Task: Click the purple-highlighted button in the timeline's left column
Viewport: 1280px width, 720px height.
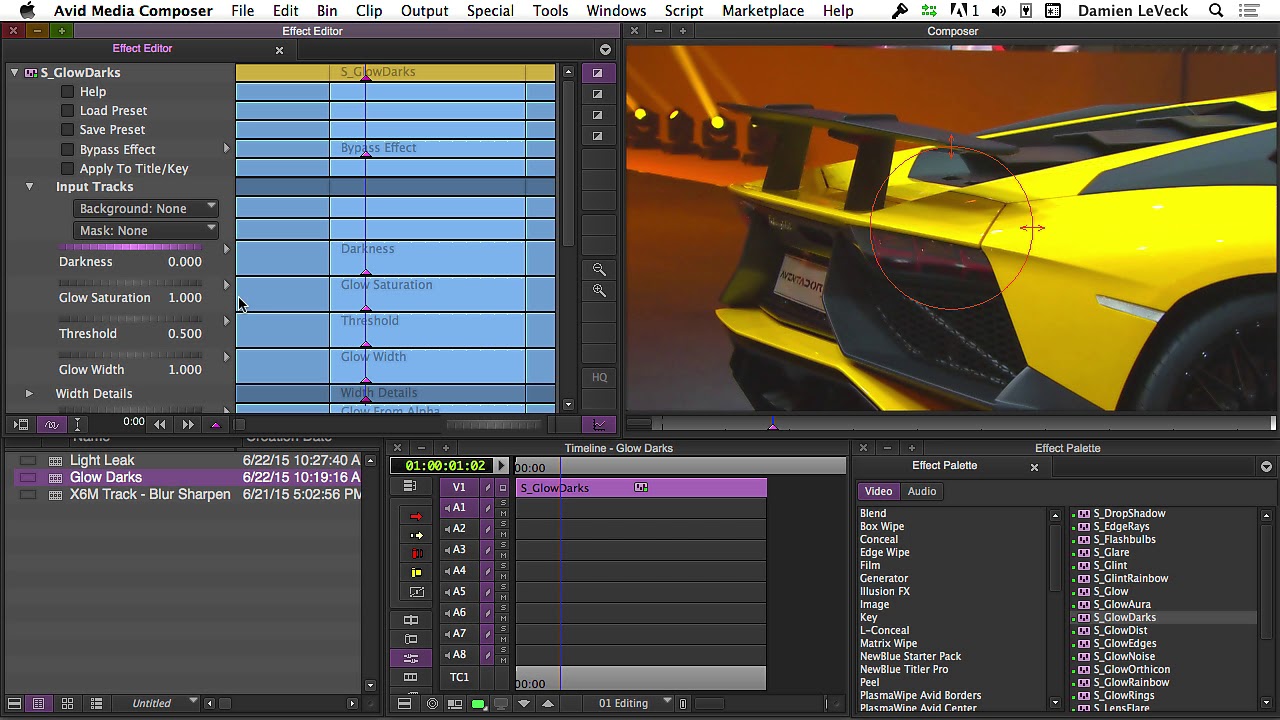Action: tap(411, 658)
